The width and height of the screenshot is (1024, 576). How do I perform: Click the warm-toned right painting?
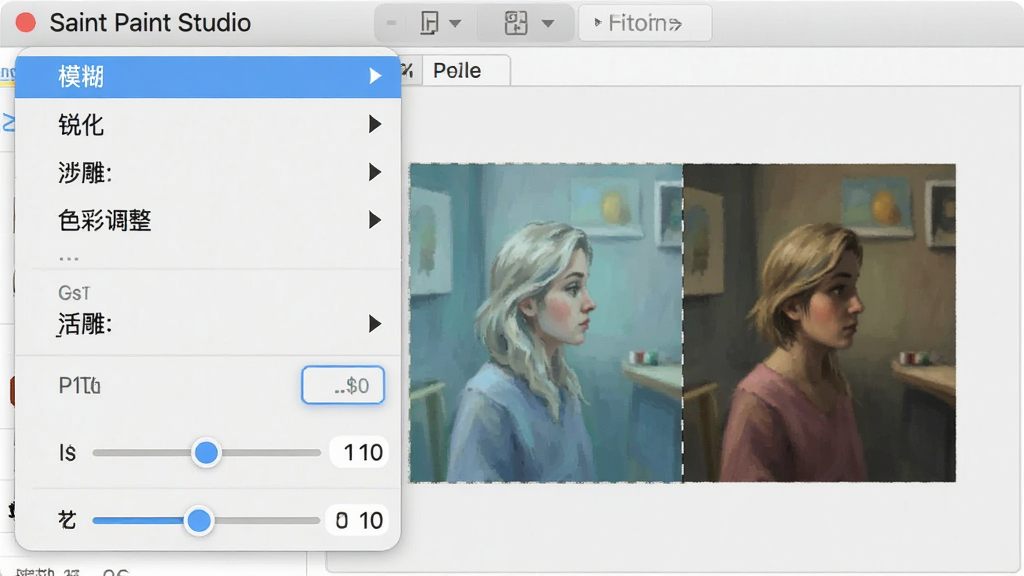tap(820, 323)
